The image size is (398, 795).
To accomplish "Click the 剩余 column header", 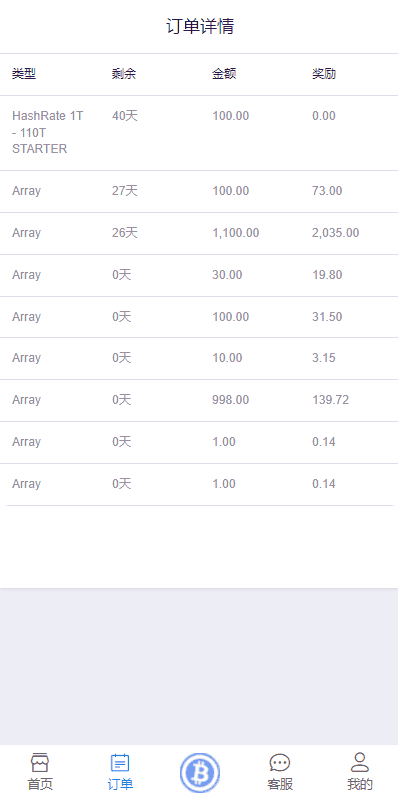I will (124, 74).
